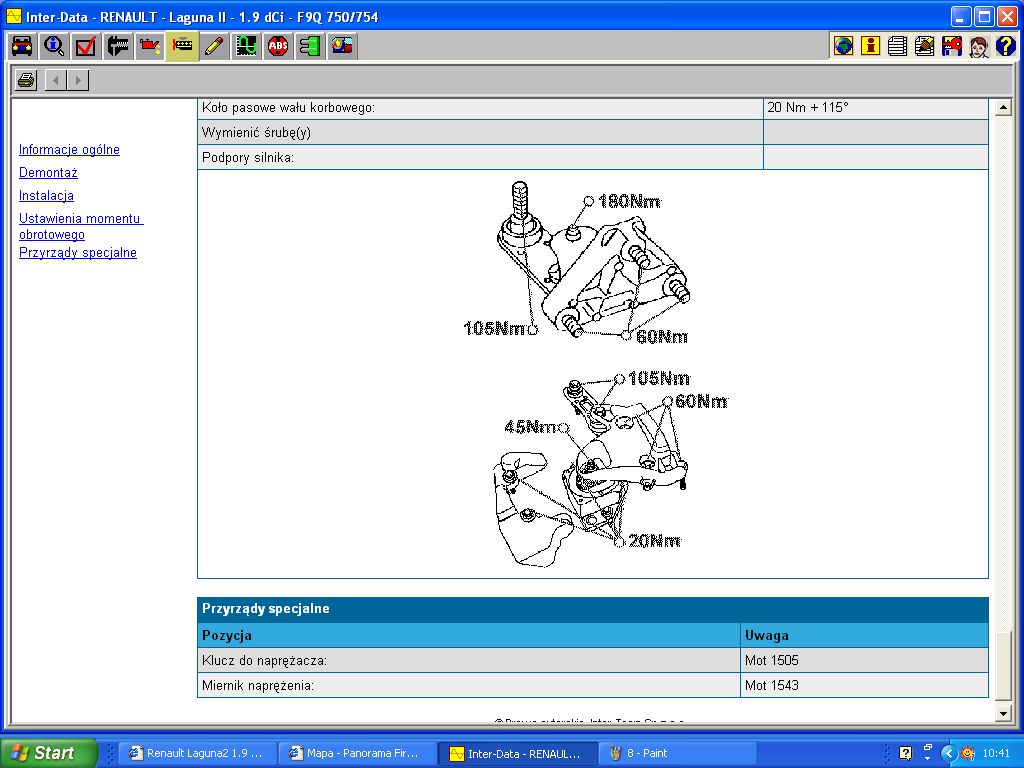Open the vehicle selection car icon

[x=22, y=46]
